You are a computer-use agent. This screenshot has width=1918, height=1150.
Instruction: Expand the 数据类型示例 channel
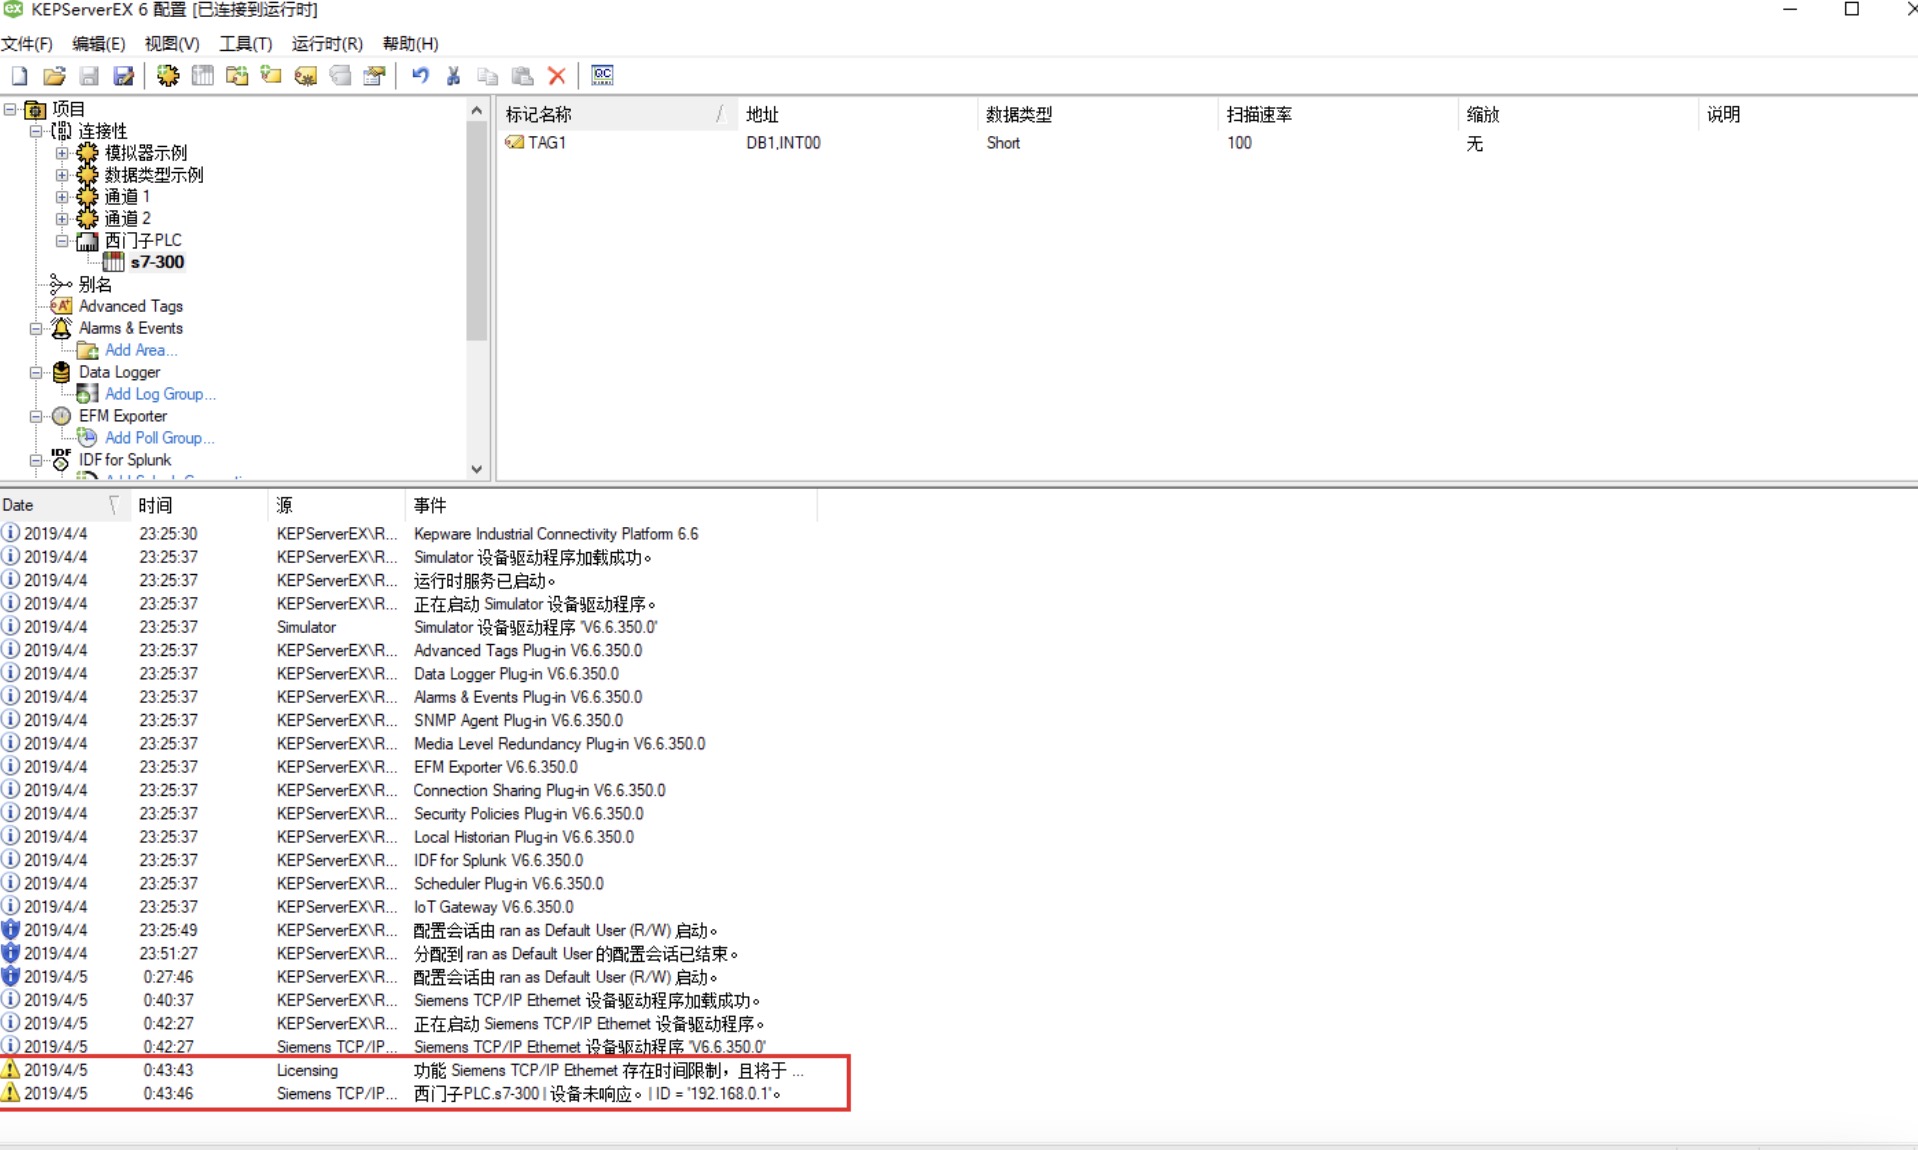[62, 175]
